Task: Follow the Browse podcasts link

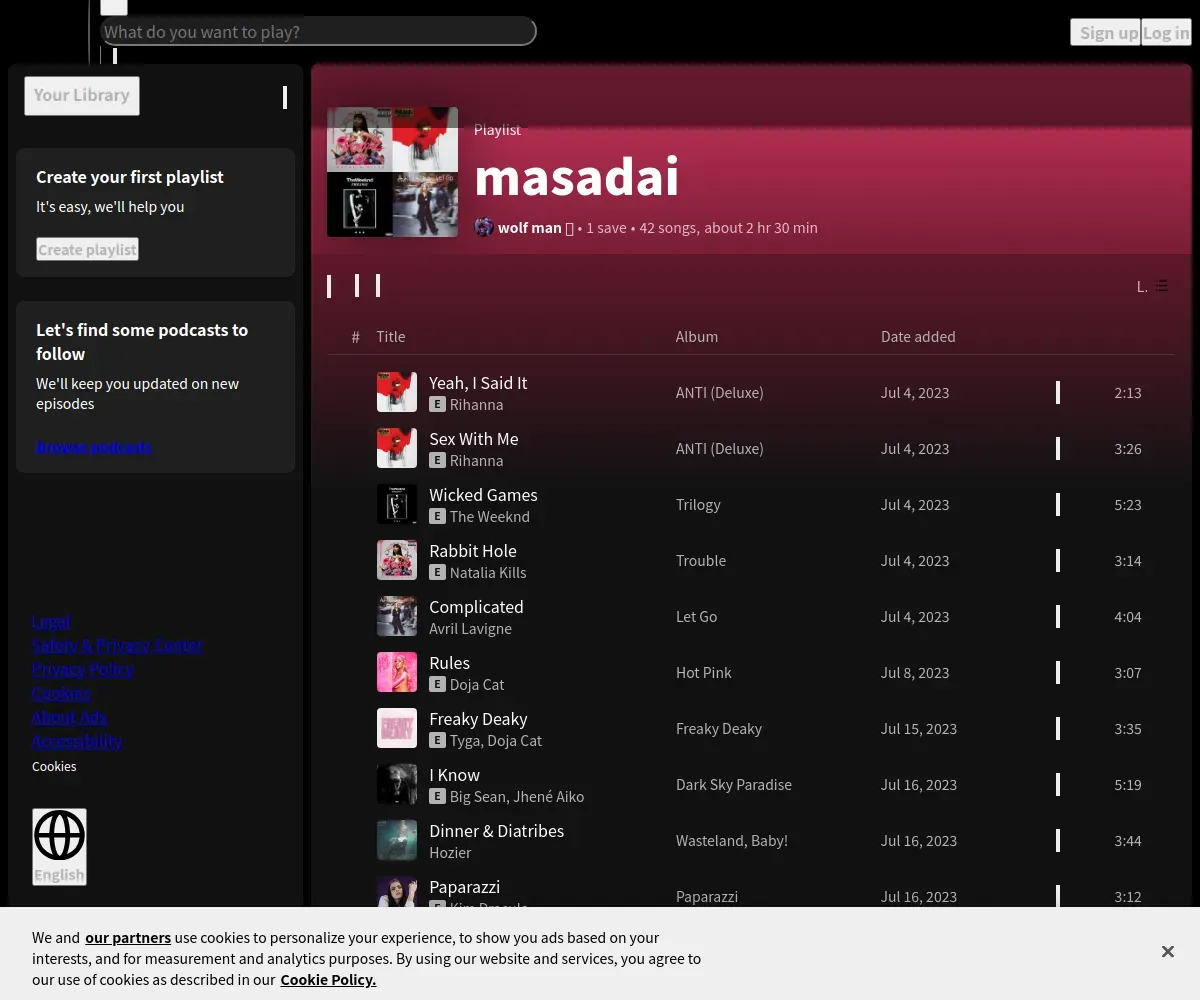Action: click(x=94, y=447)
